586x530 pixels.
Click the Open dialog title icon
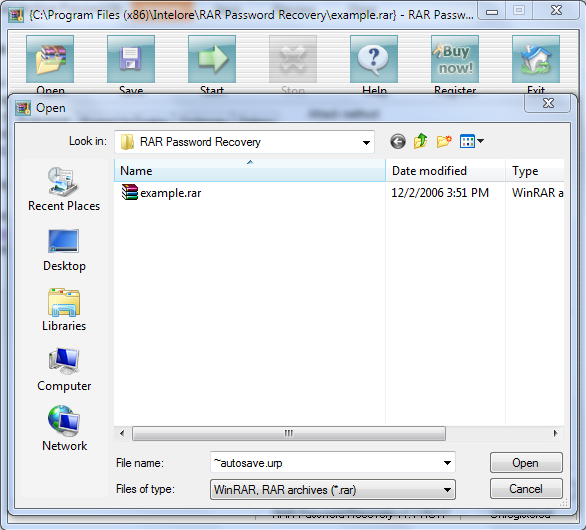point(23,108)
